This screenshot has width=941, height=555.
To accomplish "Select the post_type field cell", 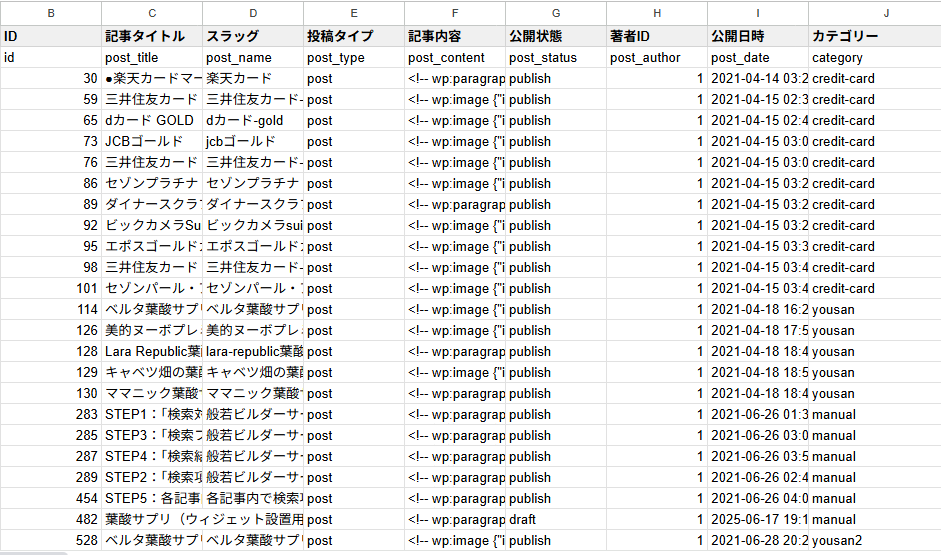I will (x=353, y=58).
